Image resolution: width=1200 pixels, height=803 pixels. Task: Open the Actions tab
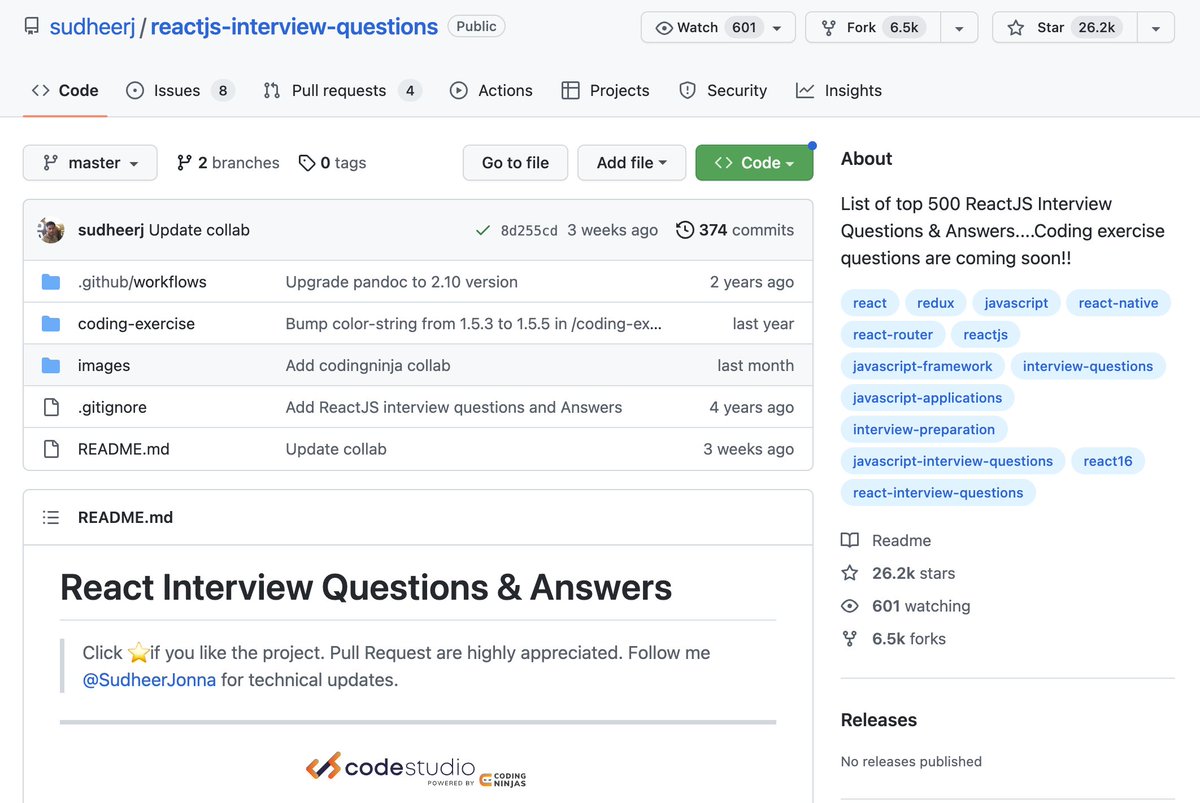pos(491,90)
